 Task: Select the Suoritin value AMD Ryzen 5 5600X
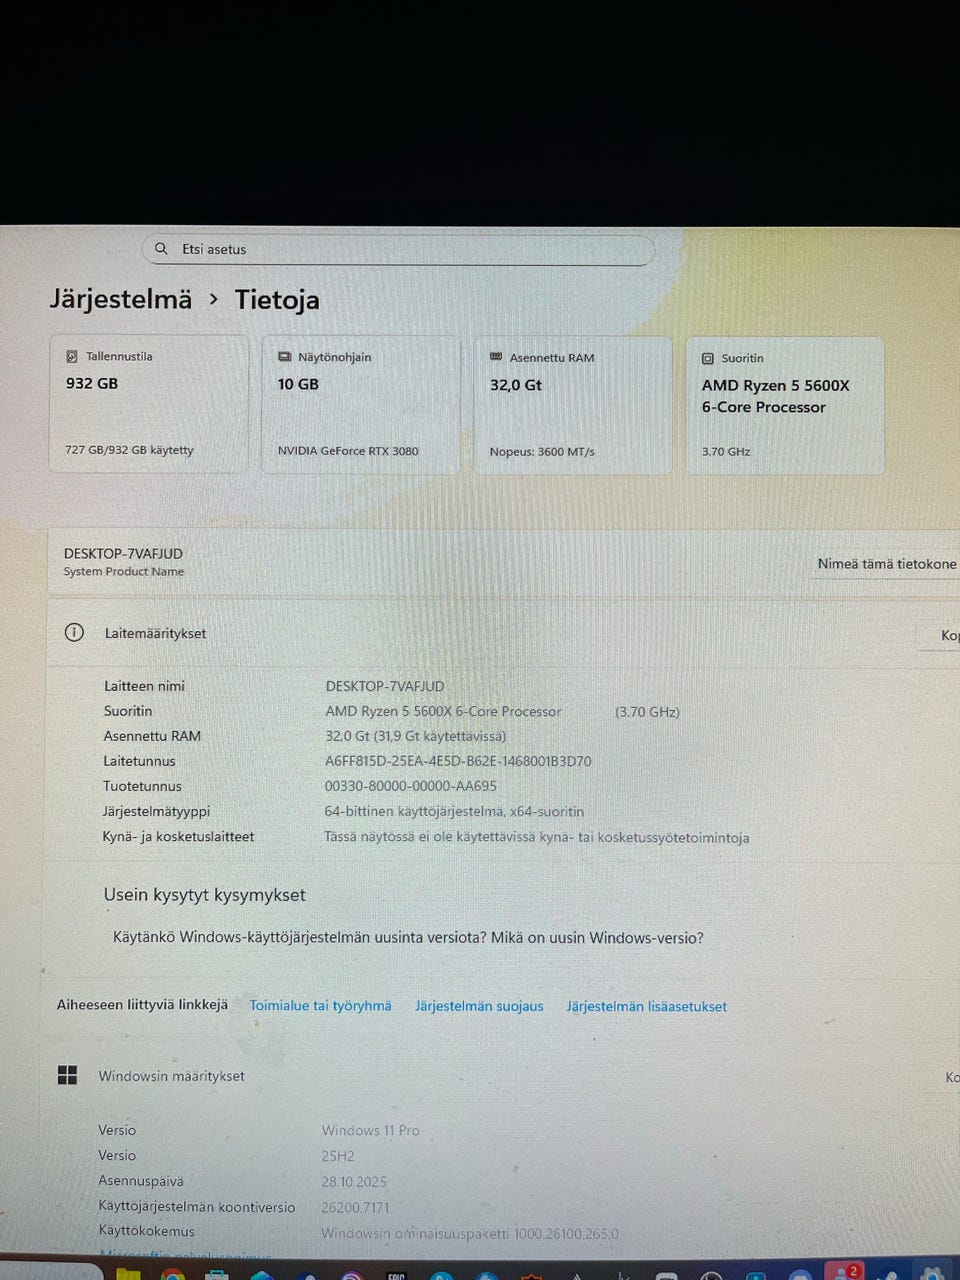pyautogui.click(x=443, y=711)
